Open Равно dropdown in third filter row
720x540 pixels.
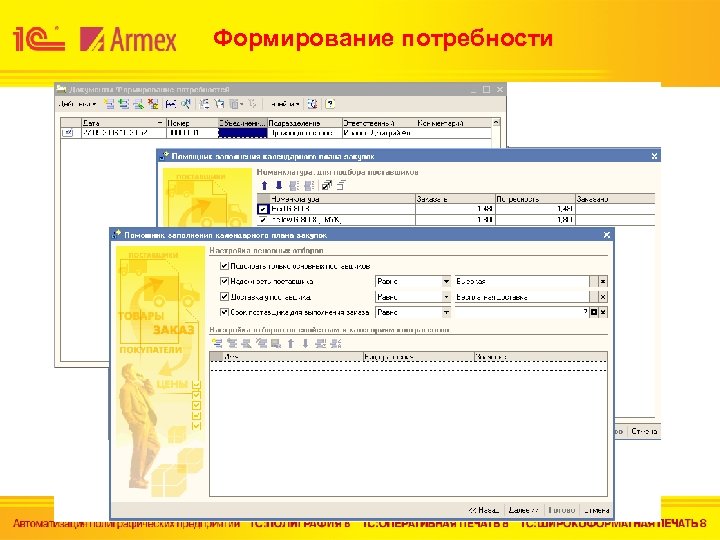coord(446,297)
